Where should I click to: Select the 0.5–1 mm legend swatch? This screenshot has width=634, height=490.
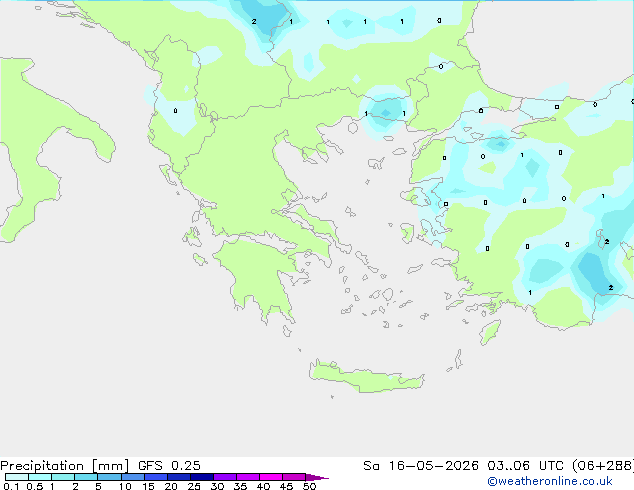[40, 477]
